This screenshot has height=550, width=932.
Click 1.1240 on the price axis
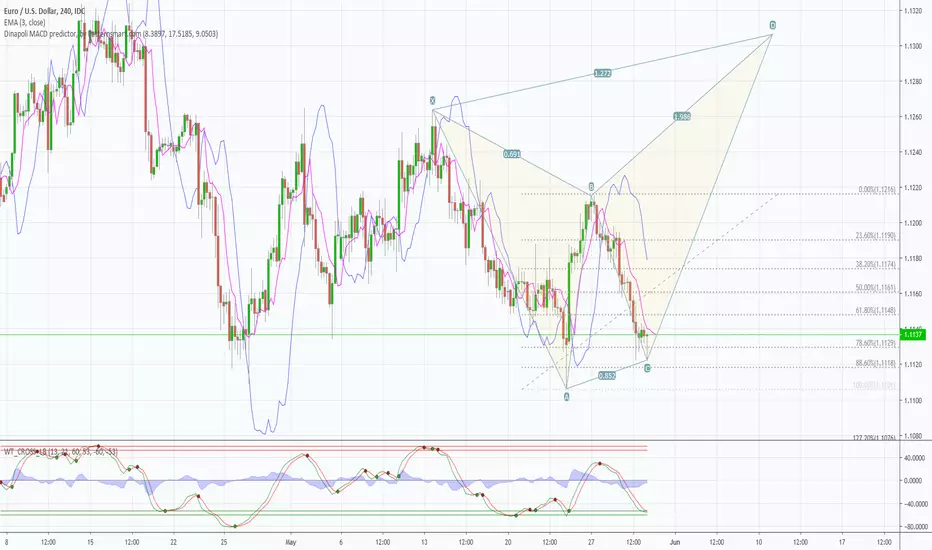click(x=913, y=152)
